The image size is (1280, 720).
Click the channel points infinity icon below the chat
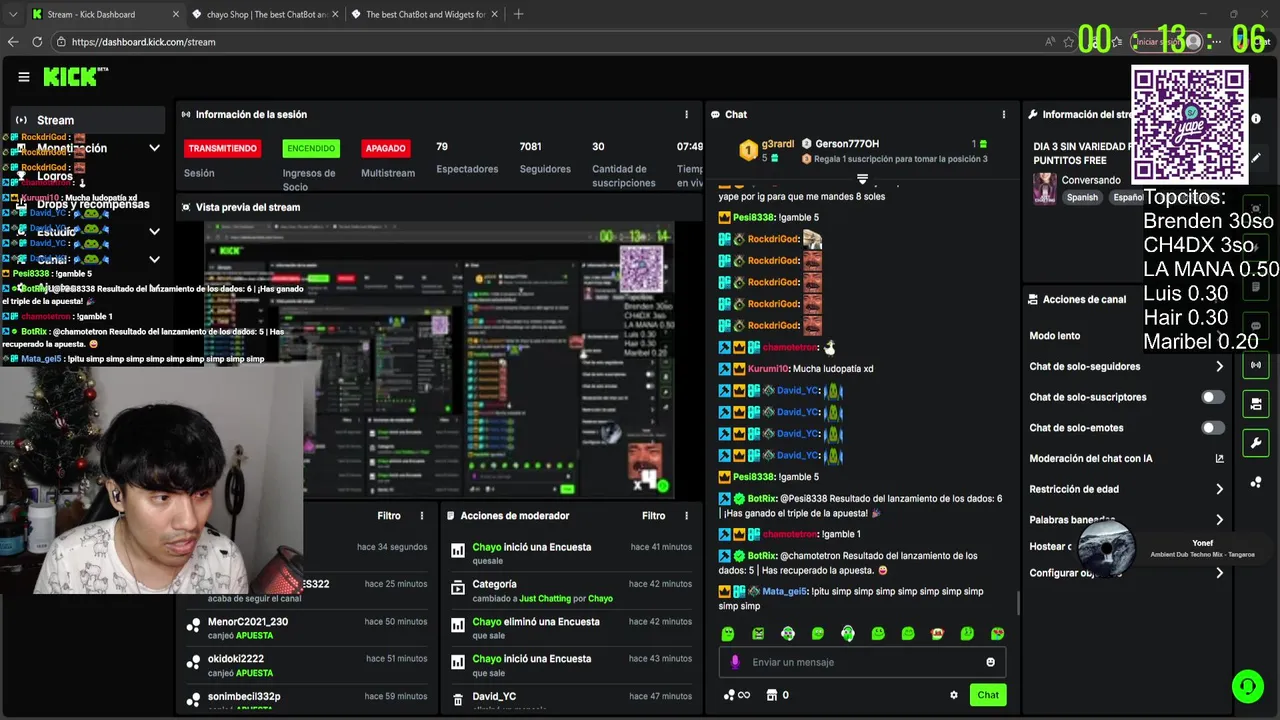[x=737, y=695]
